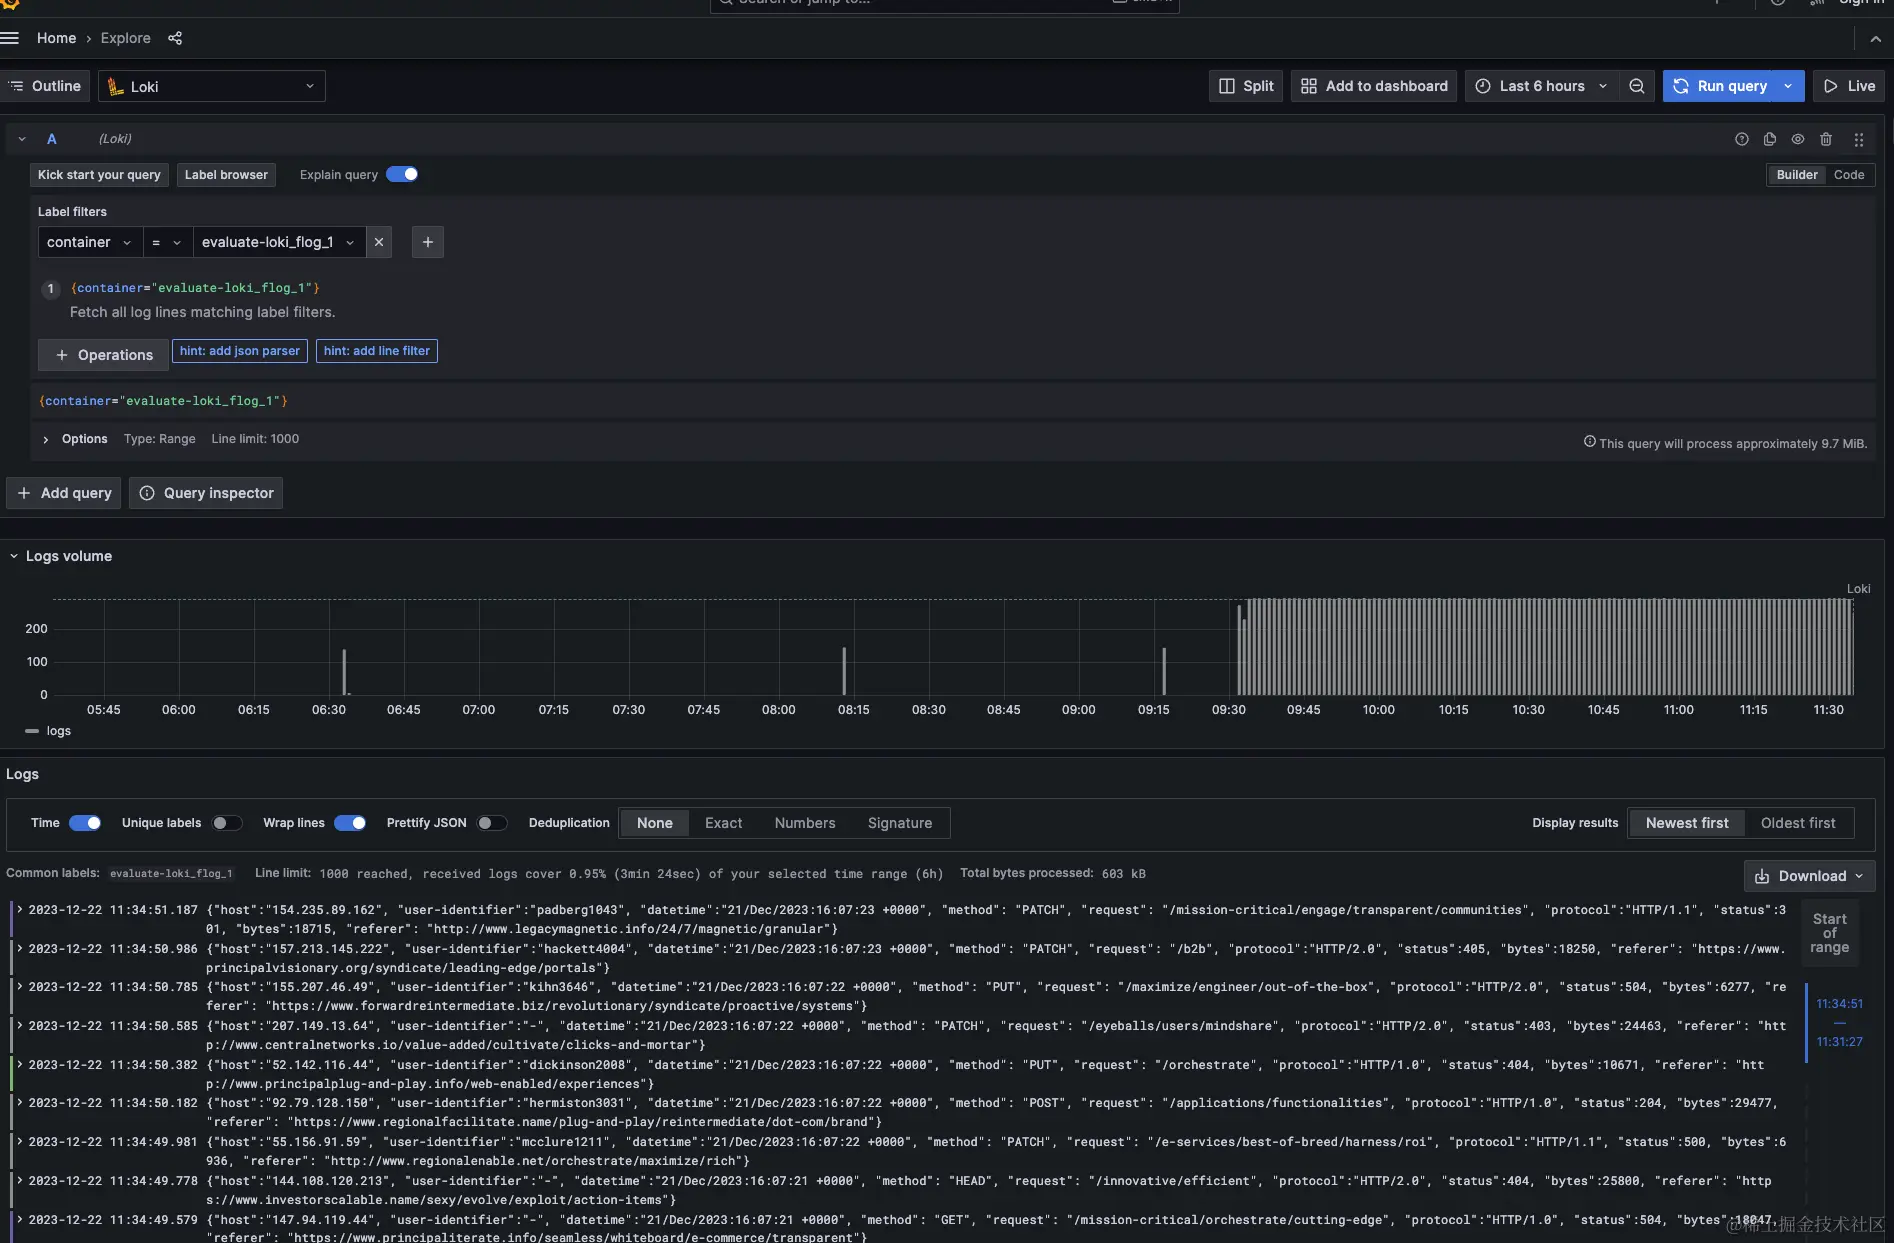The image size is (1894, 1243).
Task: Click the Explore breadcrumb
Action: pyautogui.click(x=126, y=38)
